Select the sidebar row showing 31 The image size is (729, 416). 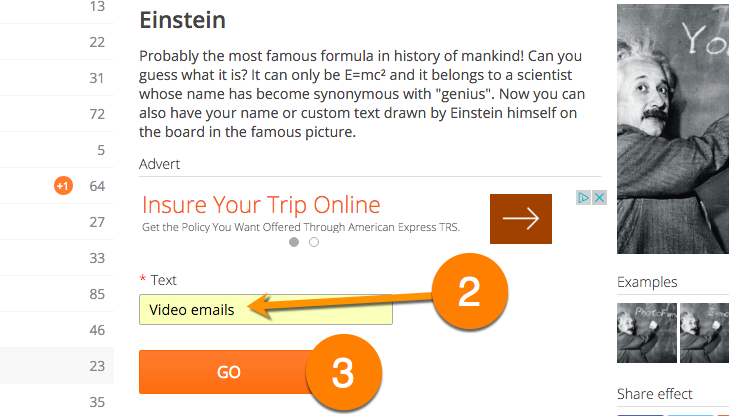click(57, 78)
